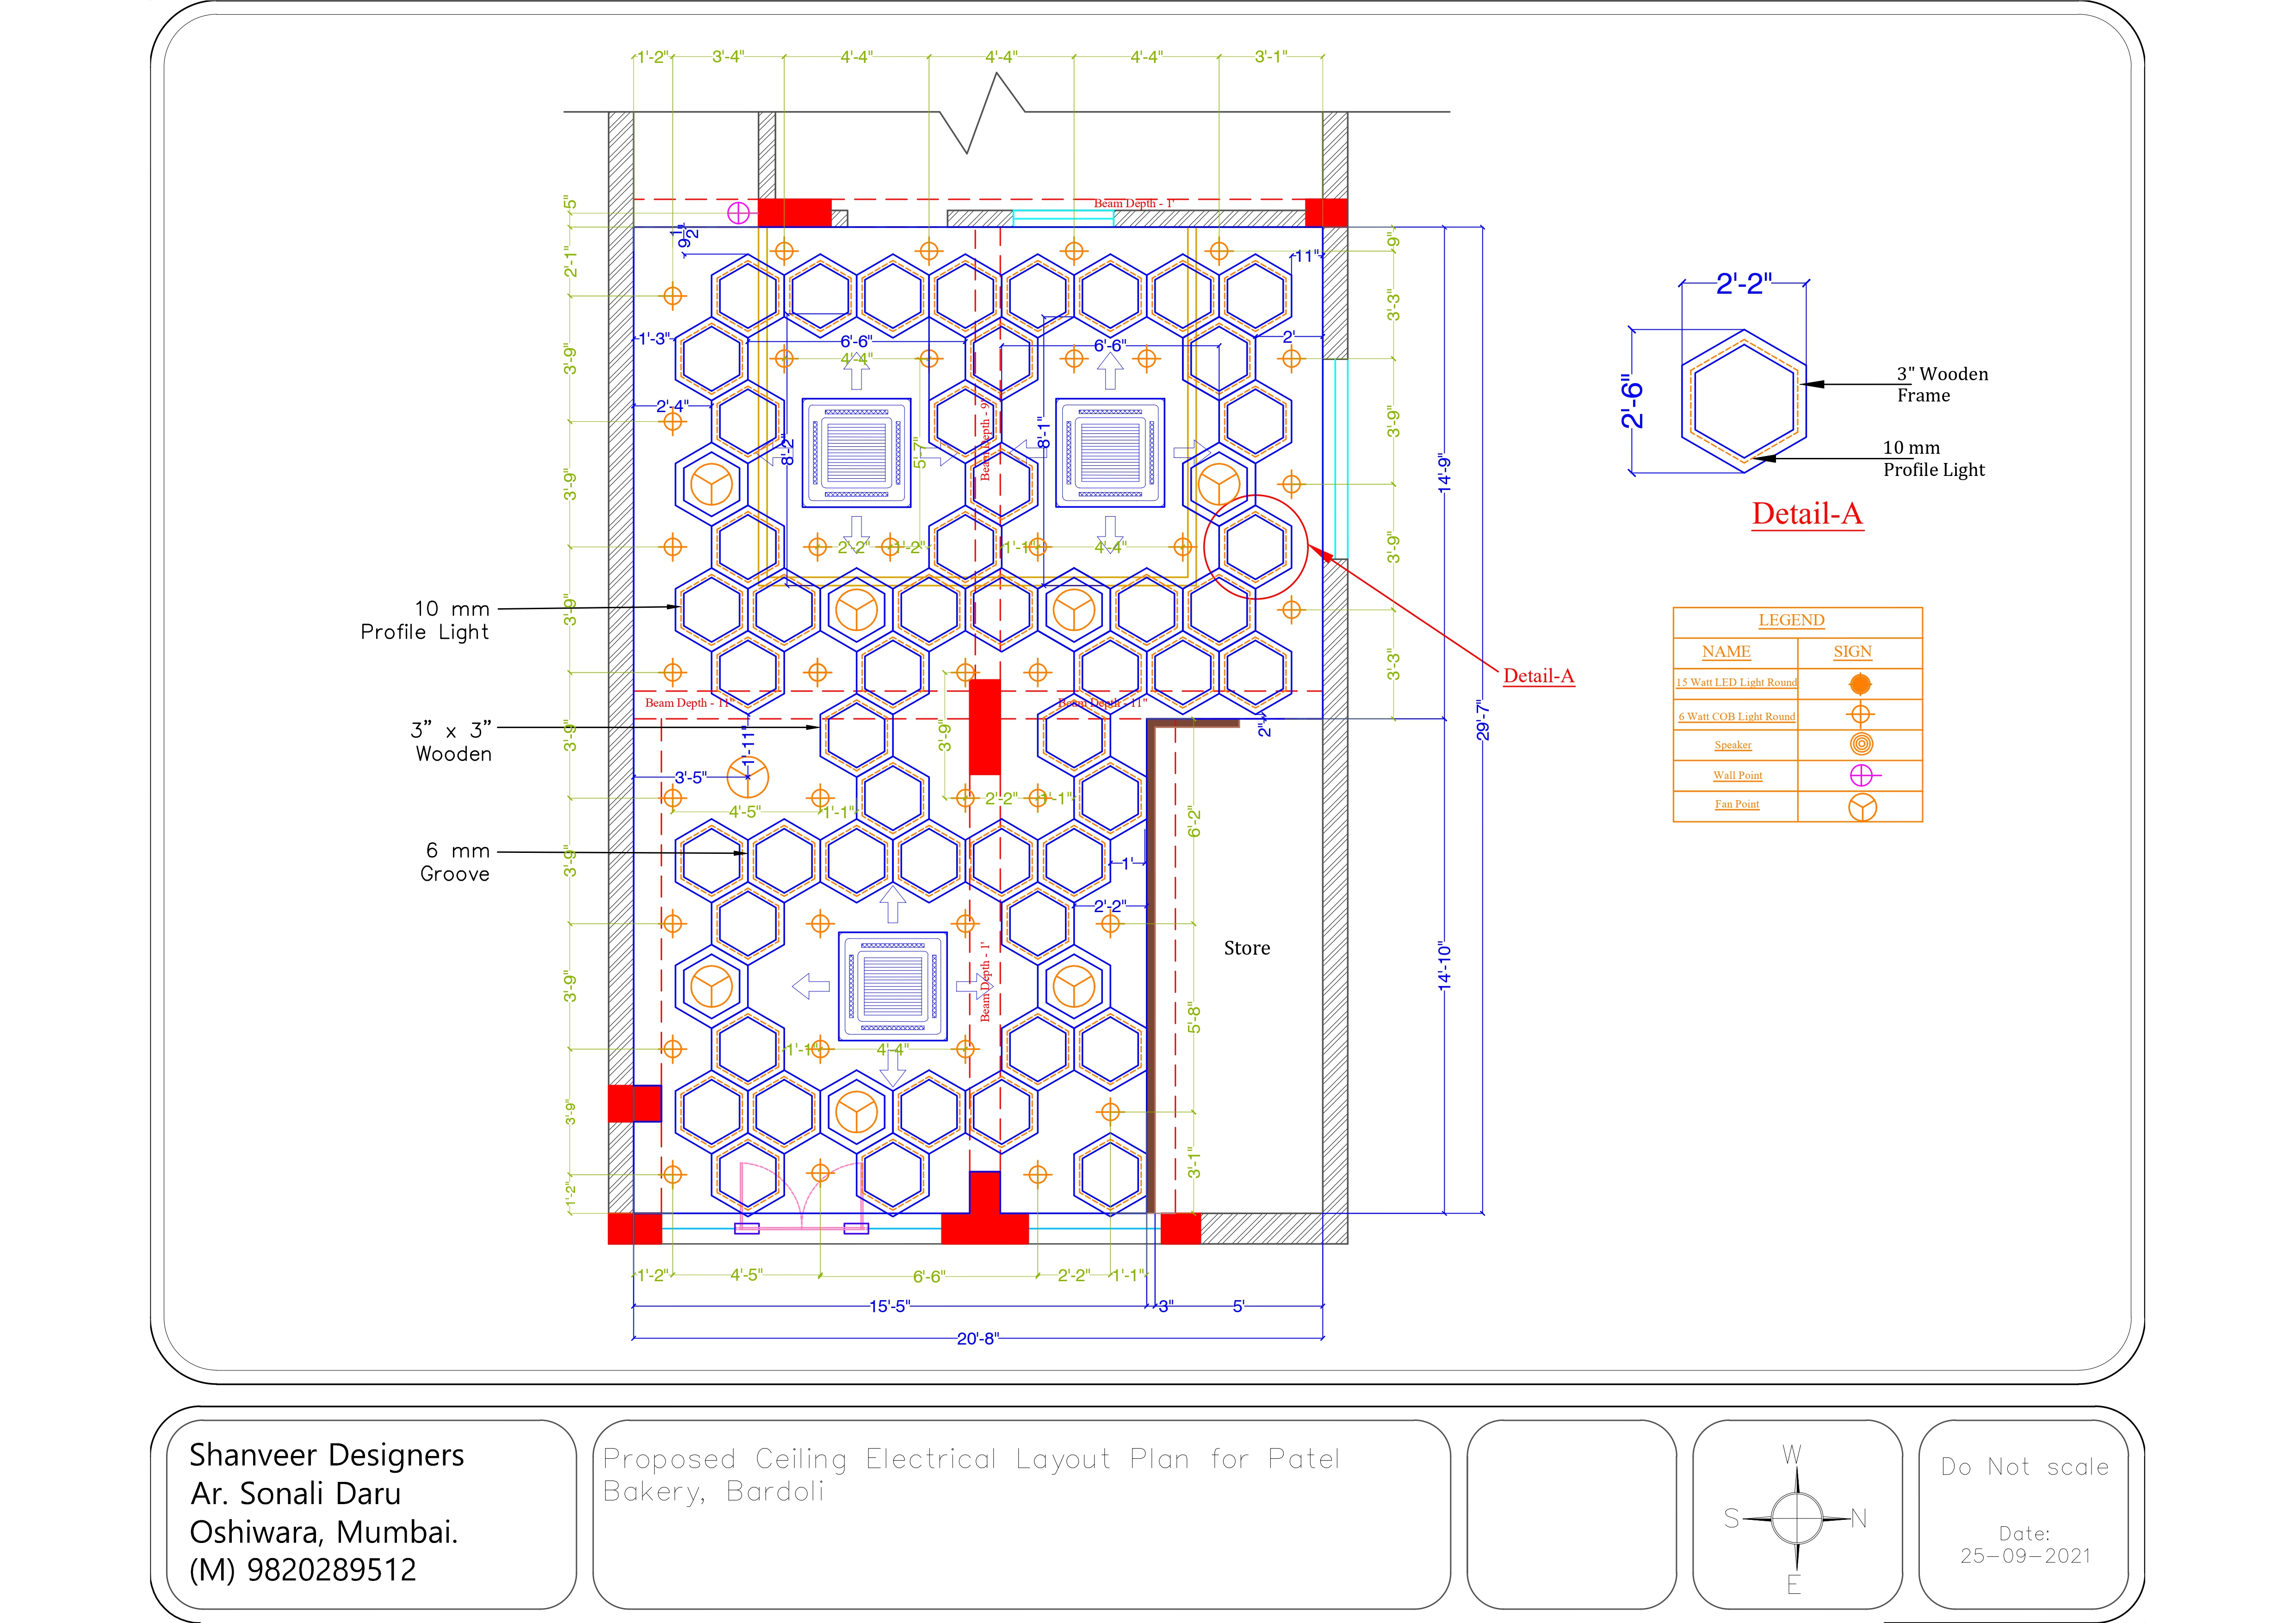Click the magenta Wall Point legend symbol
The height and width of the screenshot is (1623, 2296).
tap(1861, 775)
